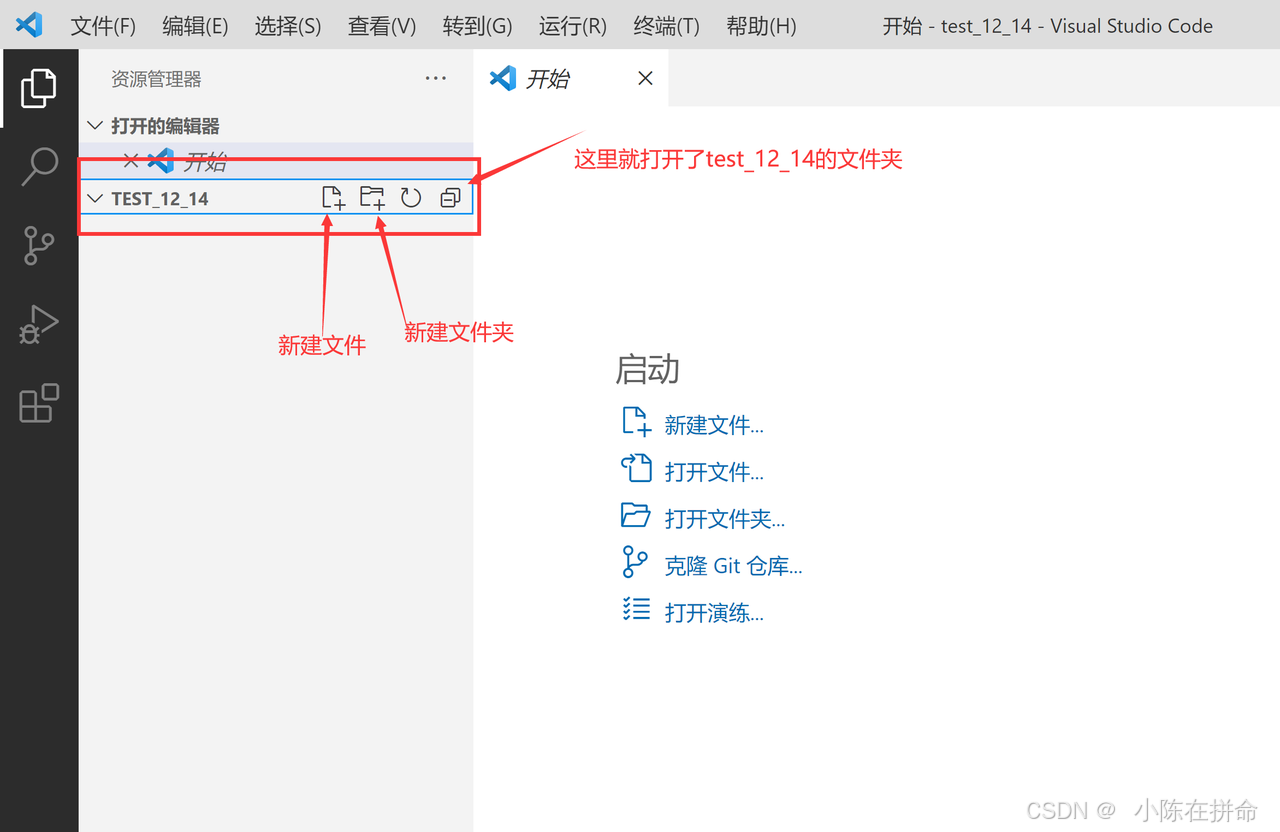Close the 开始 editor tab
The image size is (1280, 832).
[x=645, y=78]
